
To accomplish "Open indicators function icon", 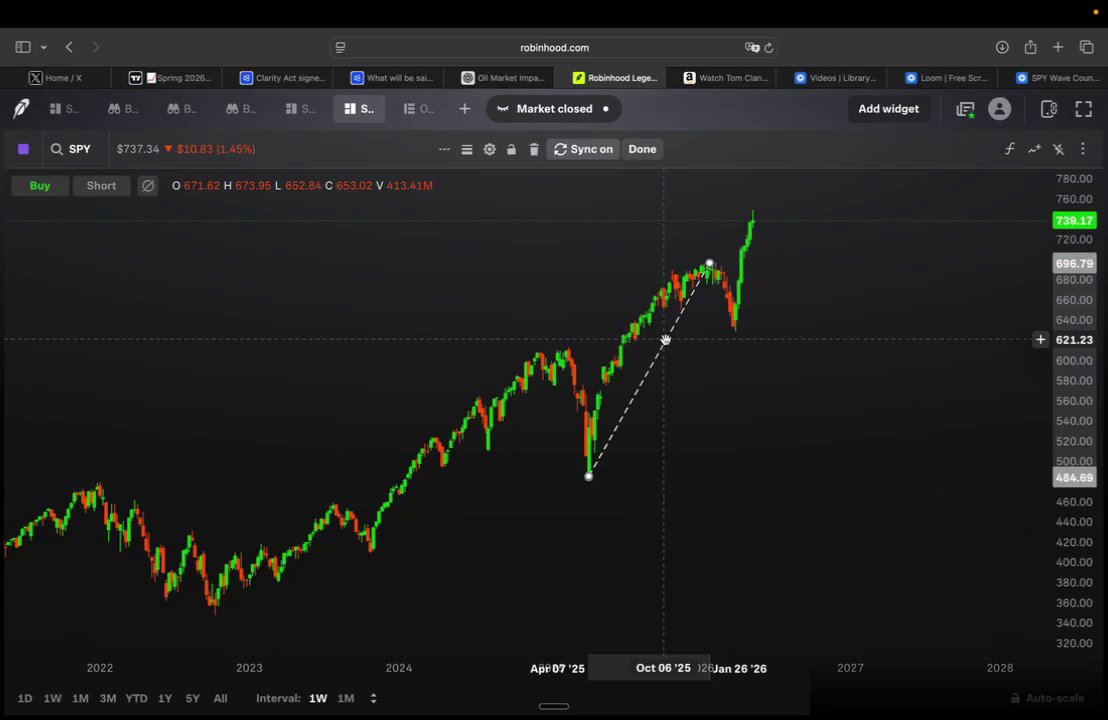I will (1010, 148).
